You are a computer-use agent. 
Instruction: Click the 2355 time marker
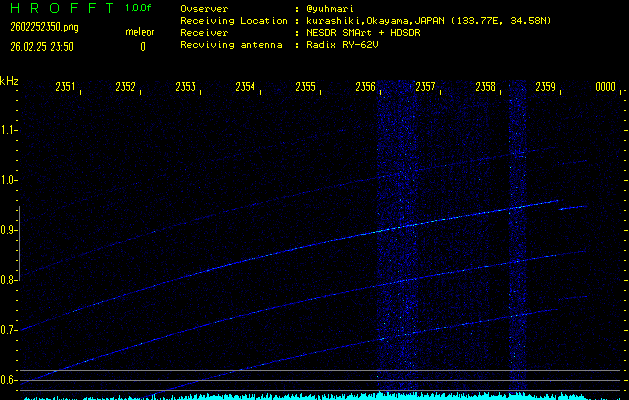[306, 88]
